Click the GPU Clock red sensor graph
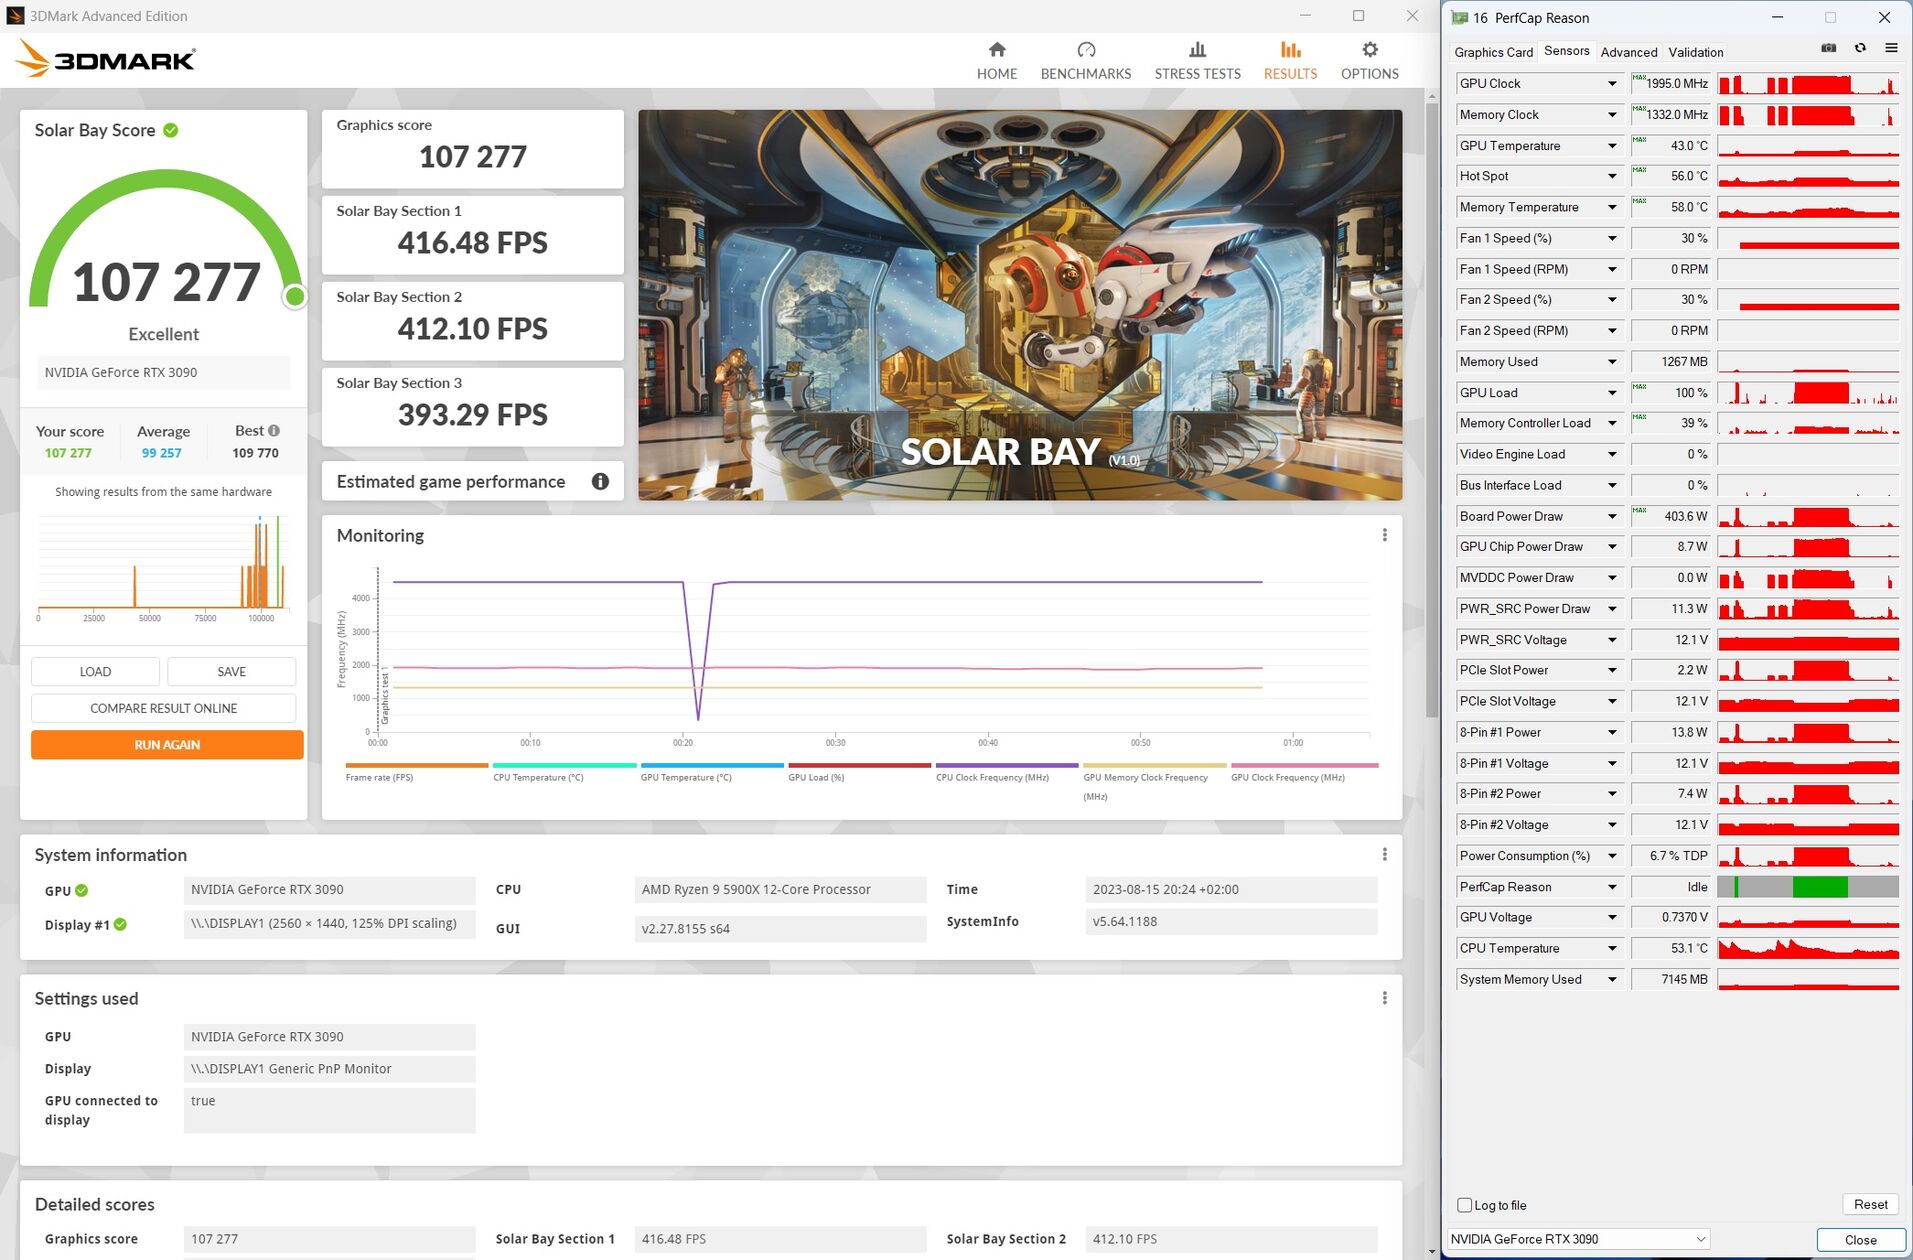This screenshot has width=1913, height=1260. point(1808,84)
